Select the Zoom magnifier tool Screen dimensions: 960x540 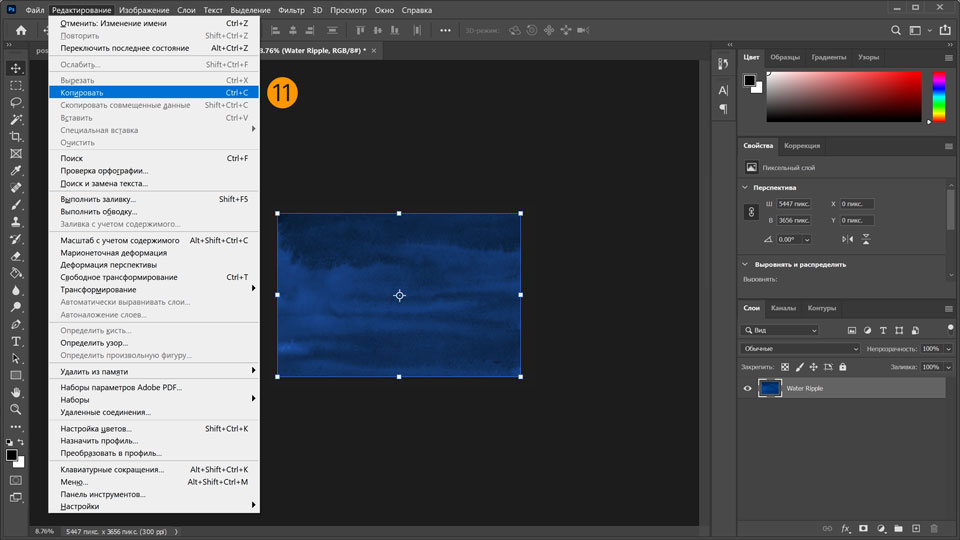16,409
